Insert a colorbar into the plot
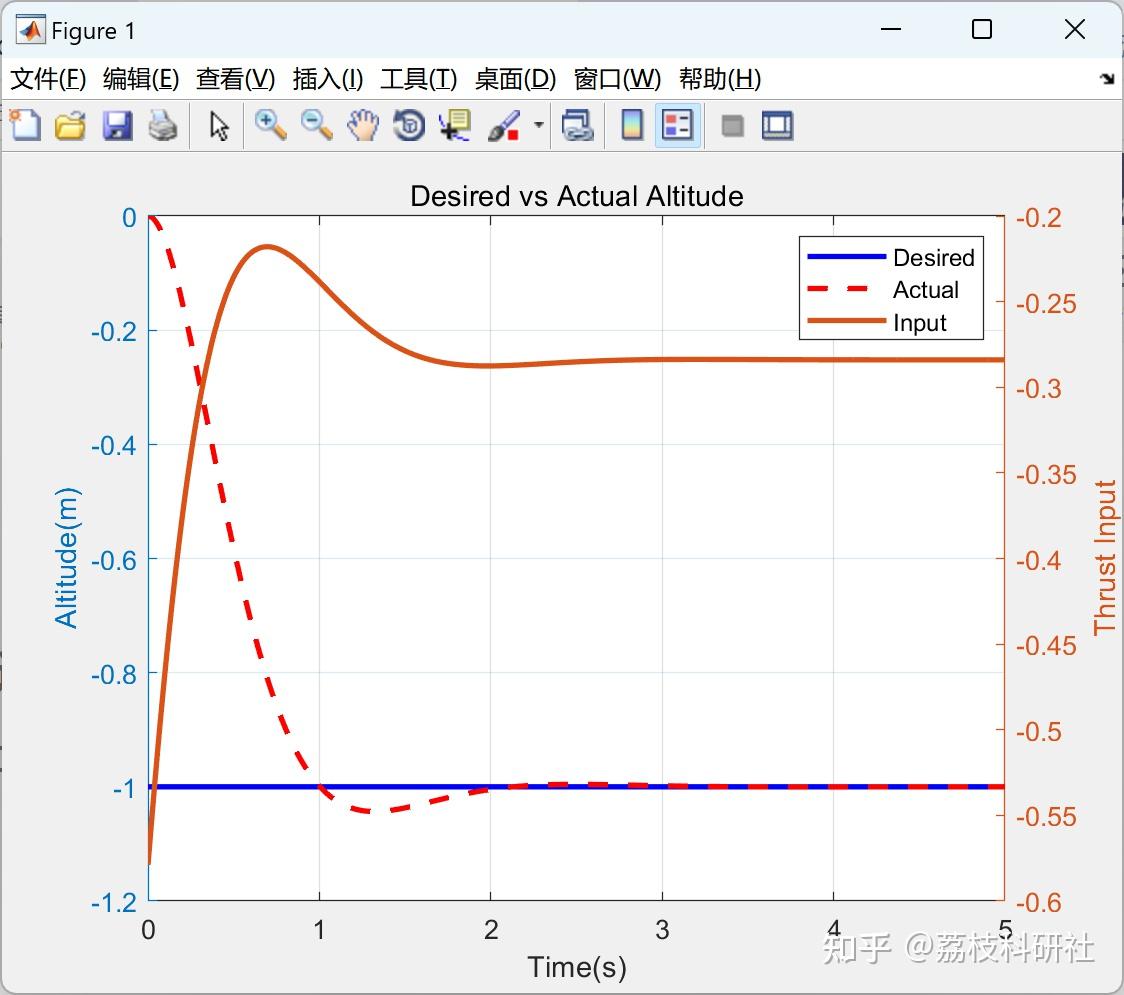The height and width of the screenshot is (995, 1124). point(631,125)
